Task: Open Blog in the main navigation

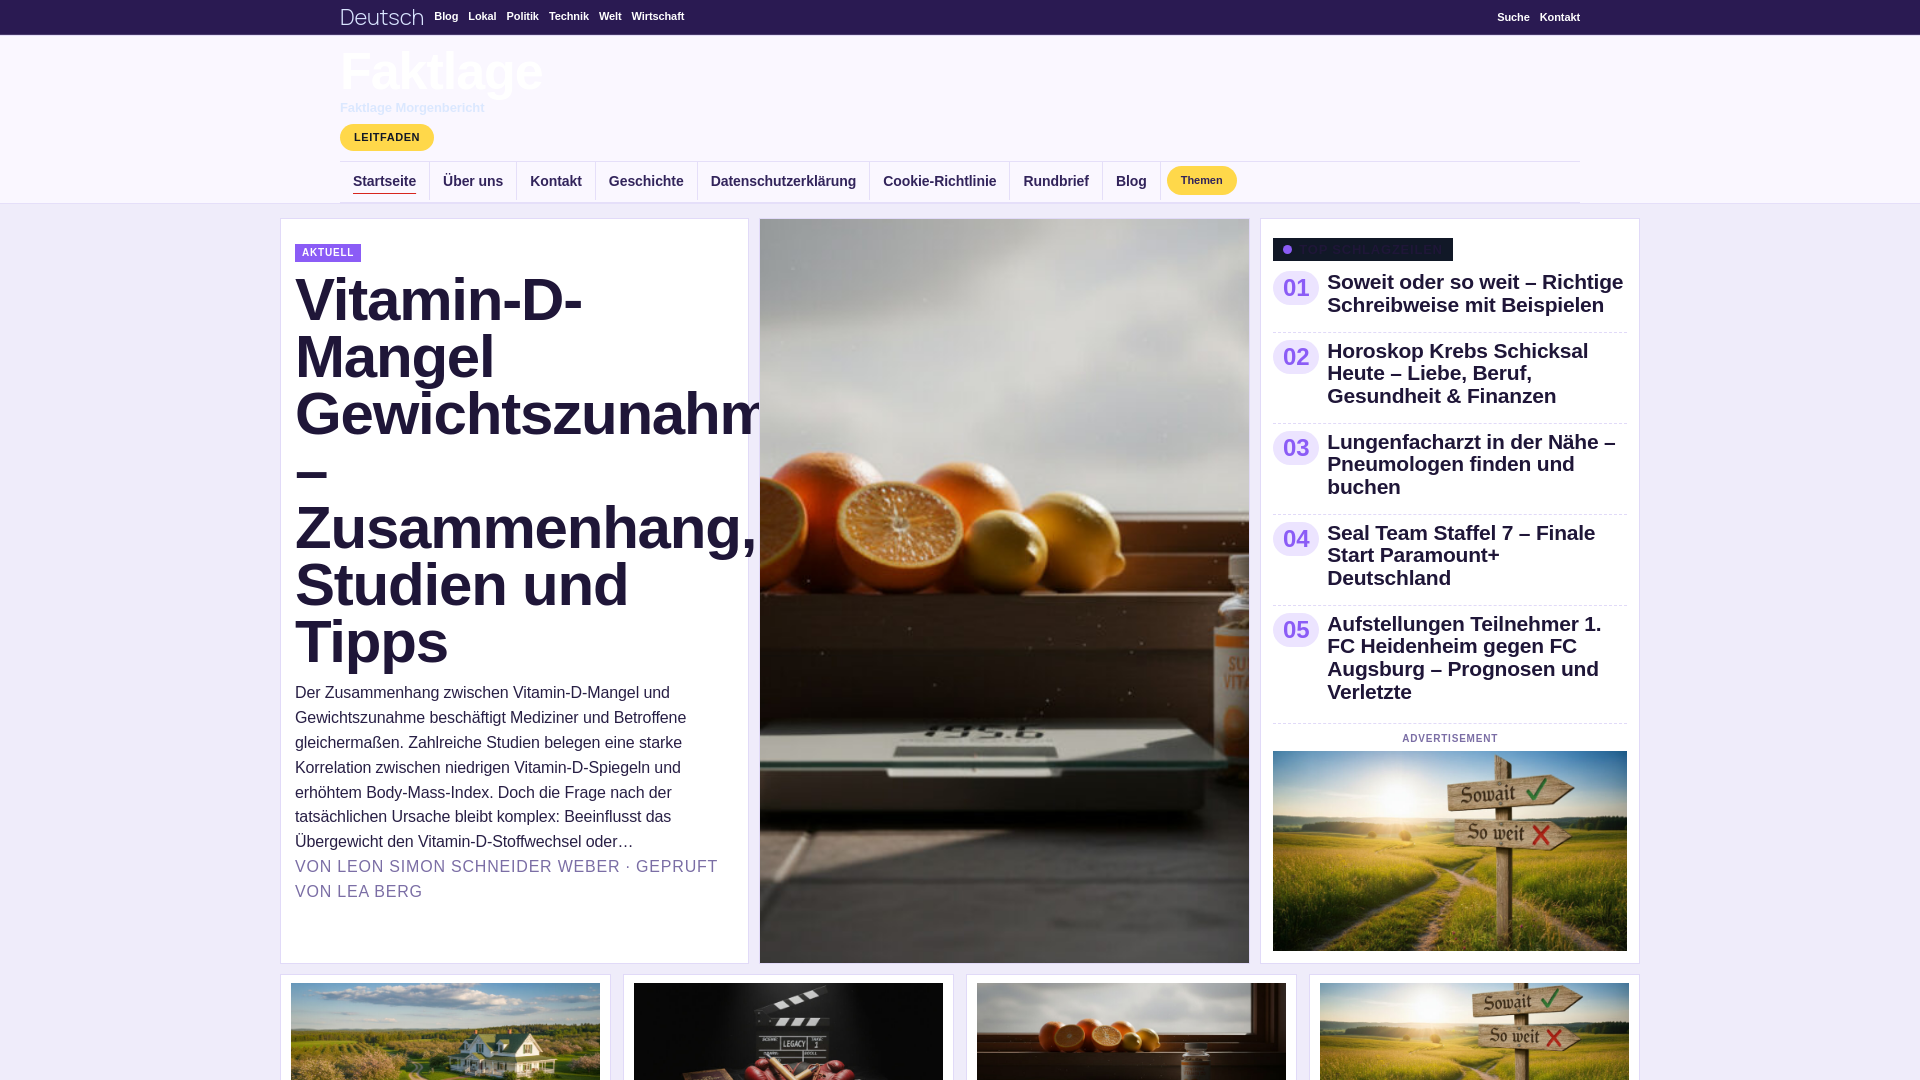Action: 1131,182
